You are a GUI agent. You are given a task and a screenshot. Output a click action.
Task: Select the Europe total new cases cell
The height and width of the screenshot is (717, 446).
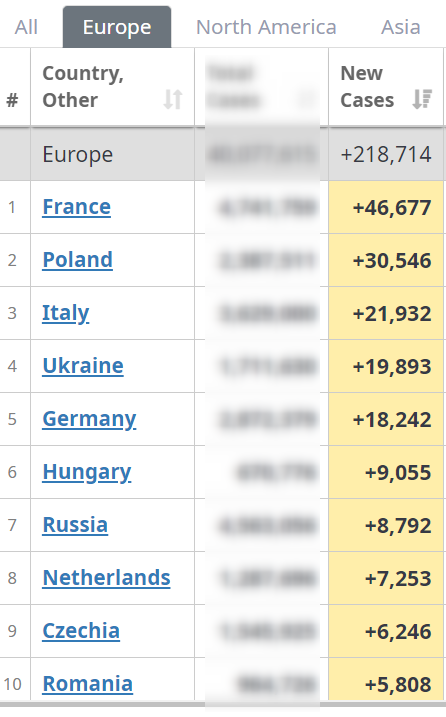(x=386, y=155)
